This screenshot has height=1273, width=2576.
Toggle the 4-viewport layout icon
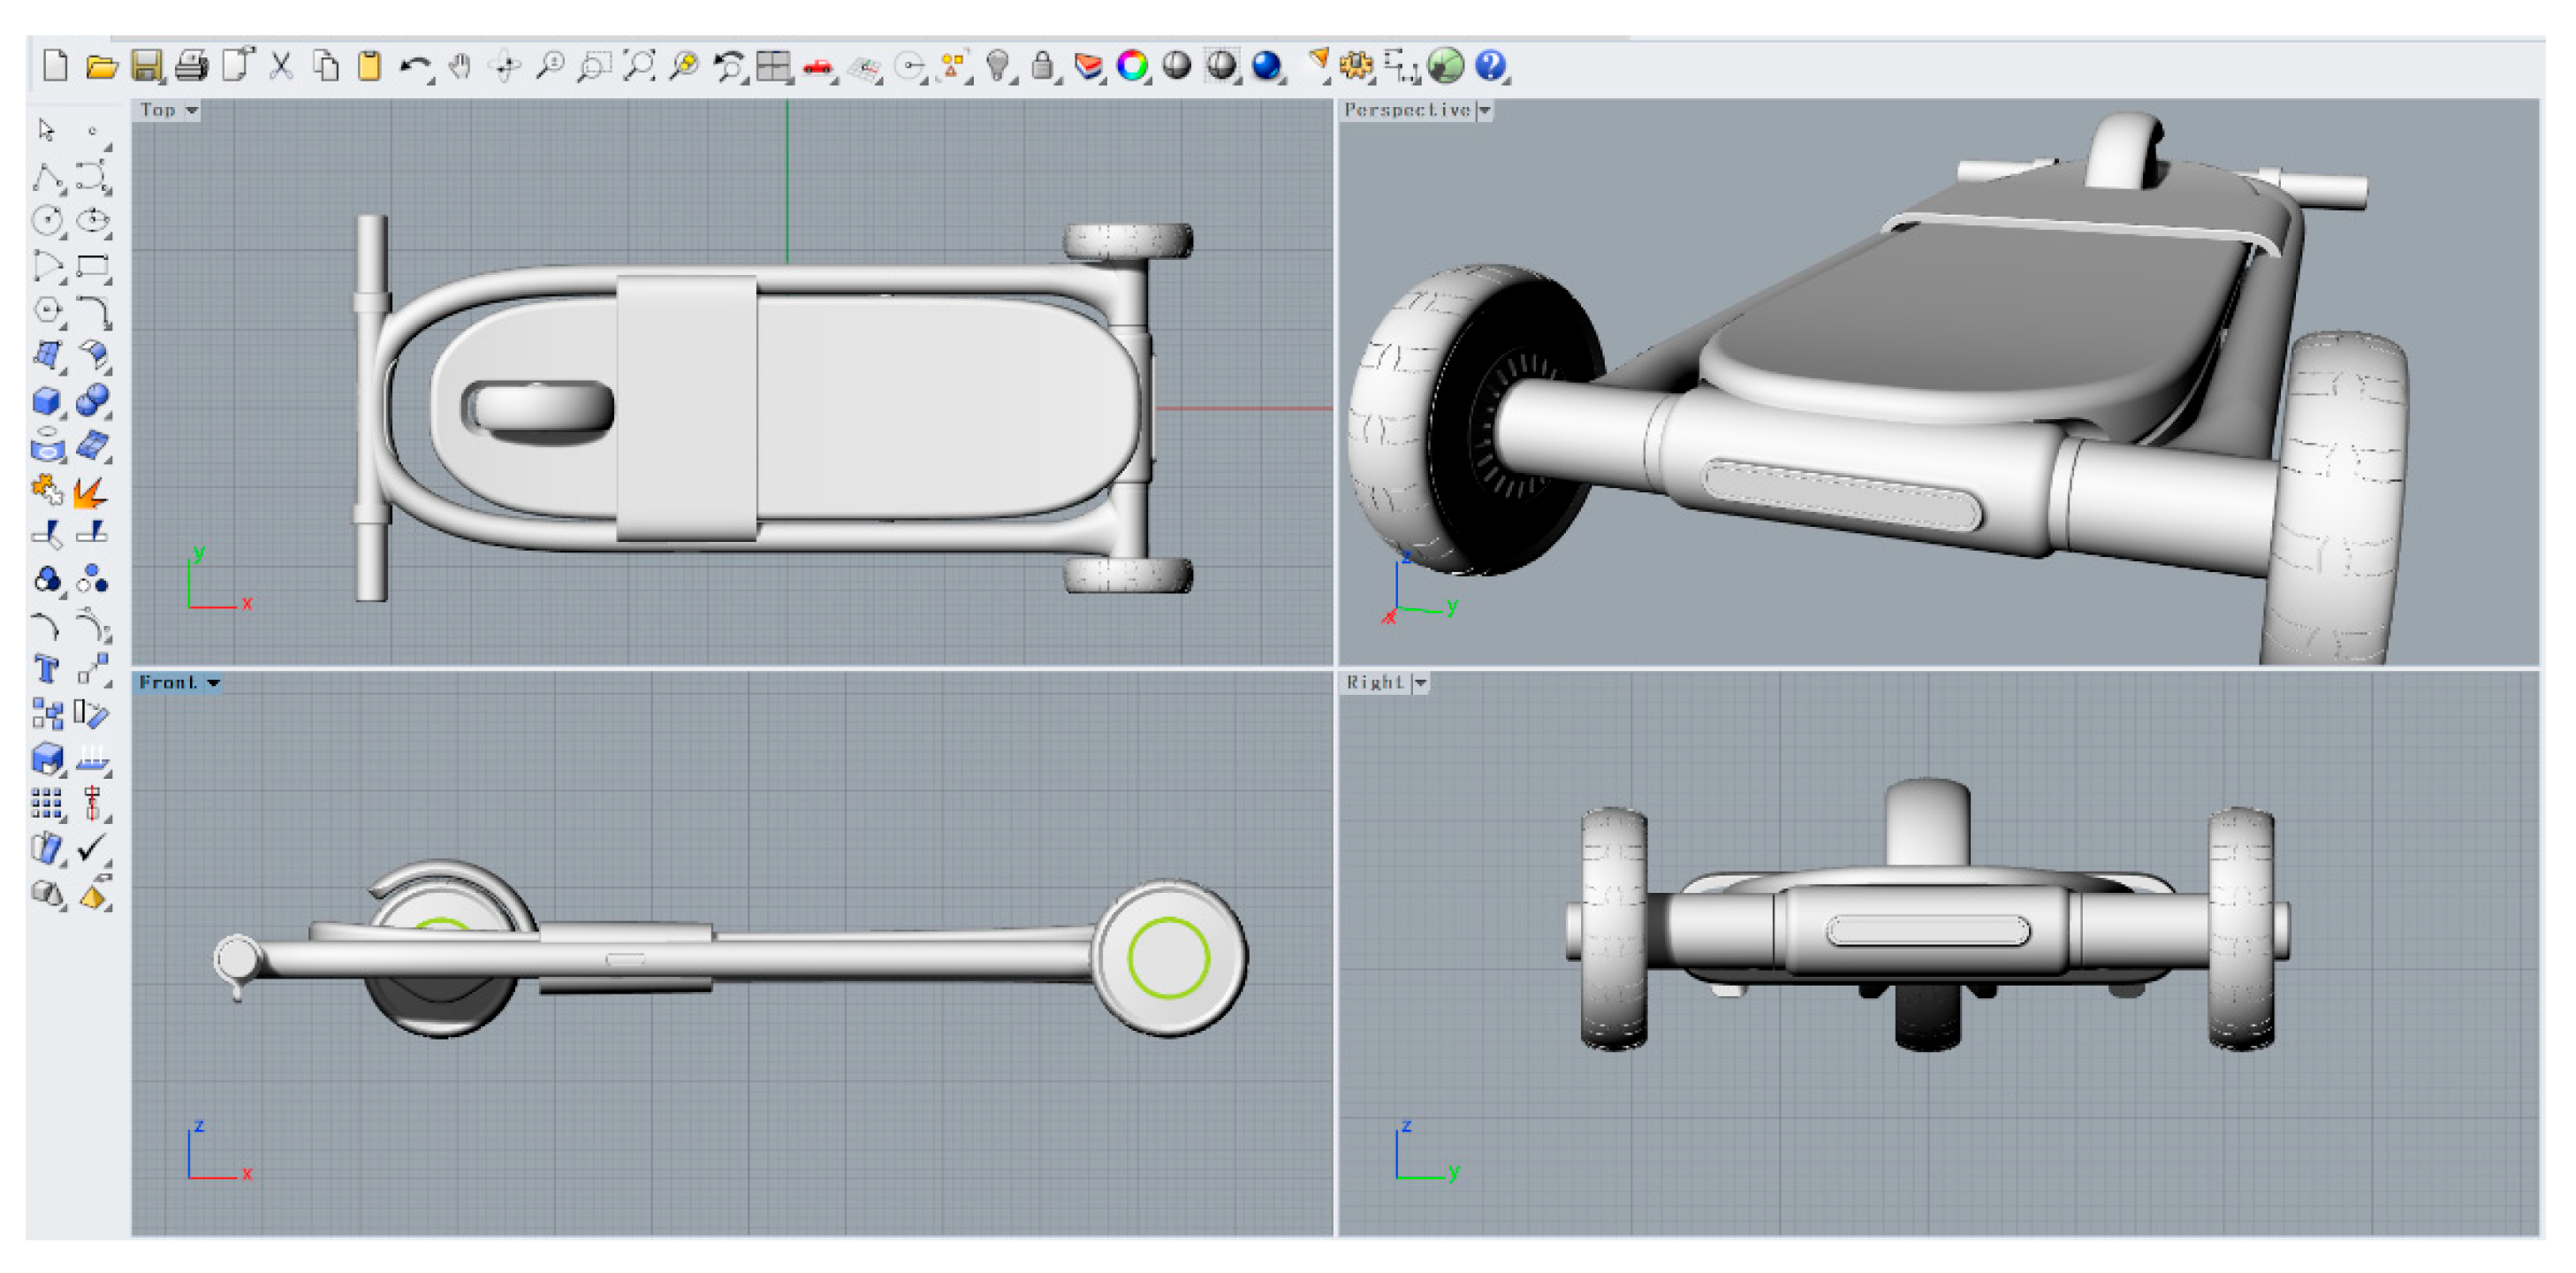pyautogui.click(x=773, y=66)
